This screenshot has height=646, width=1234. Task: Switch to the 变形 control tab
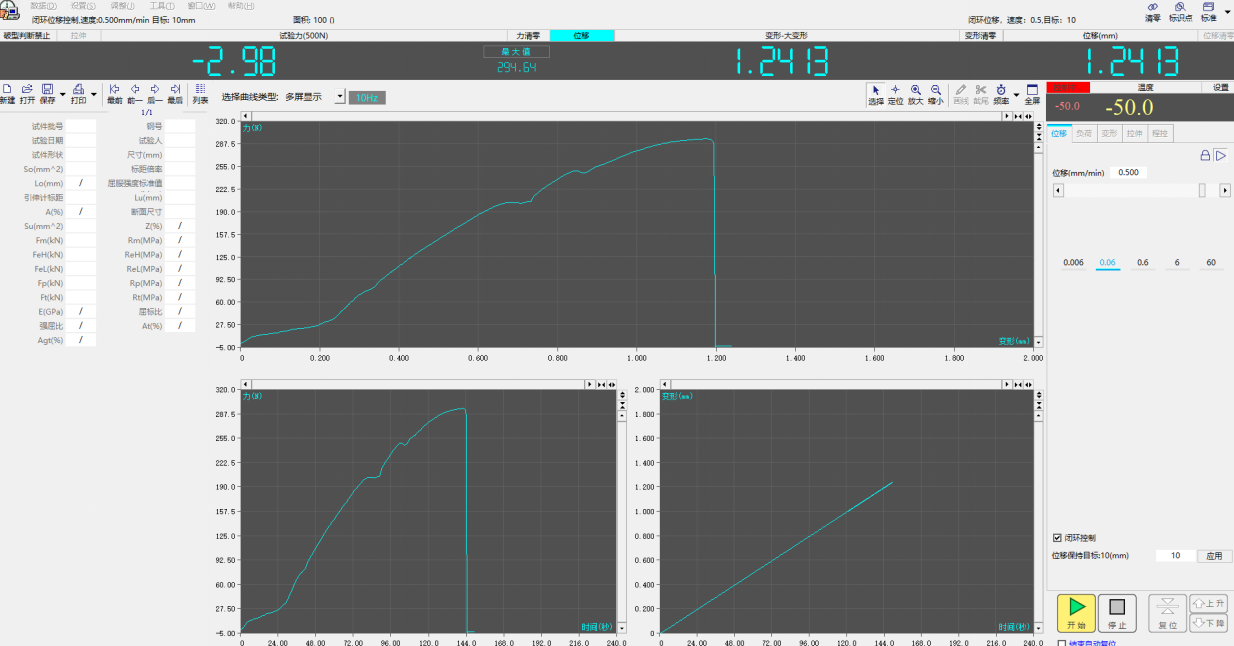[x=1109, y=133]
